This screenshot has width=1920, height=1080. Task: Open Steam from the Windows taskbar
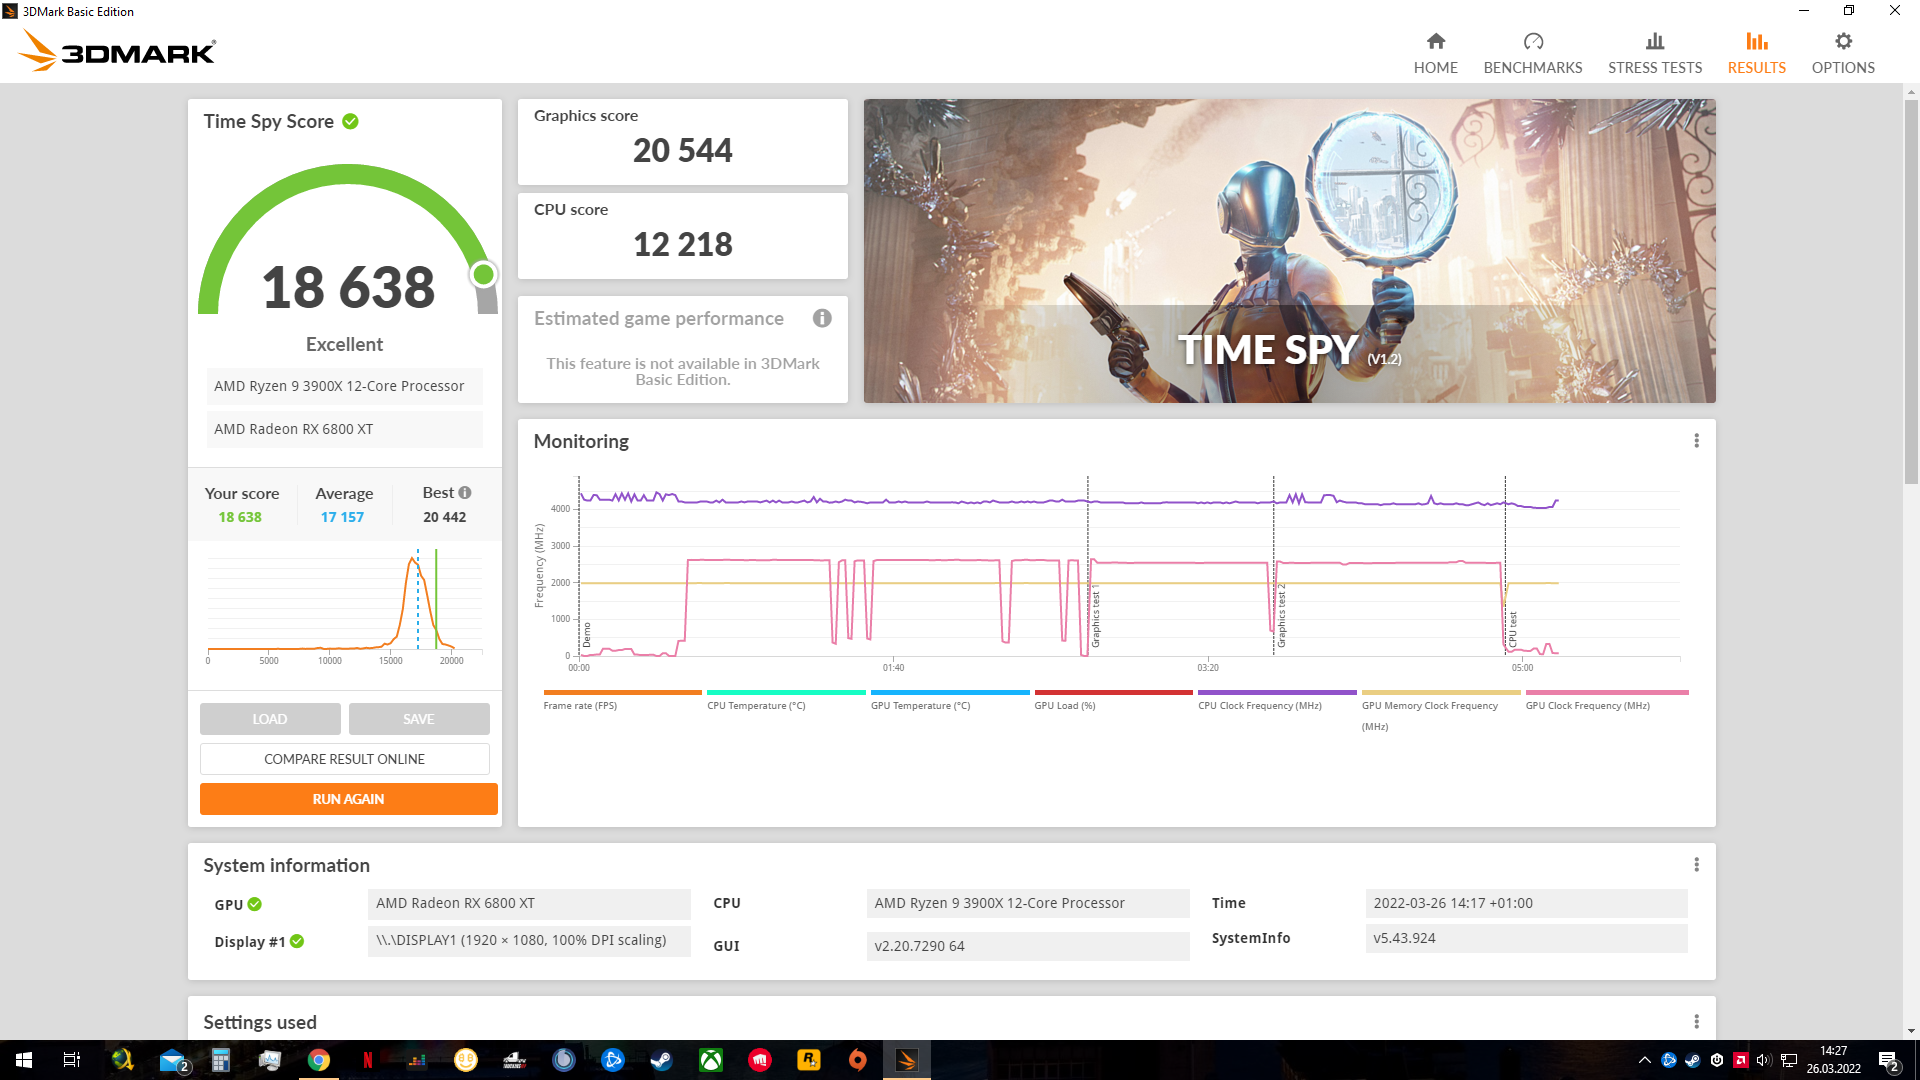tap(661, 1060)
